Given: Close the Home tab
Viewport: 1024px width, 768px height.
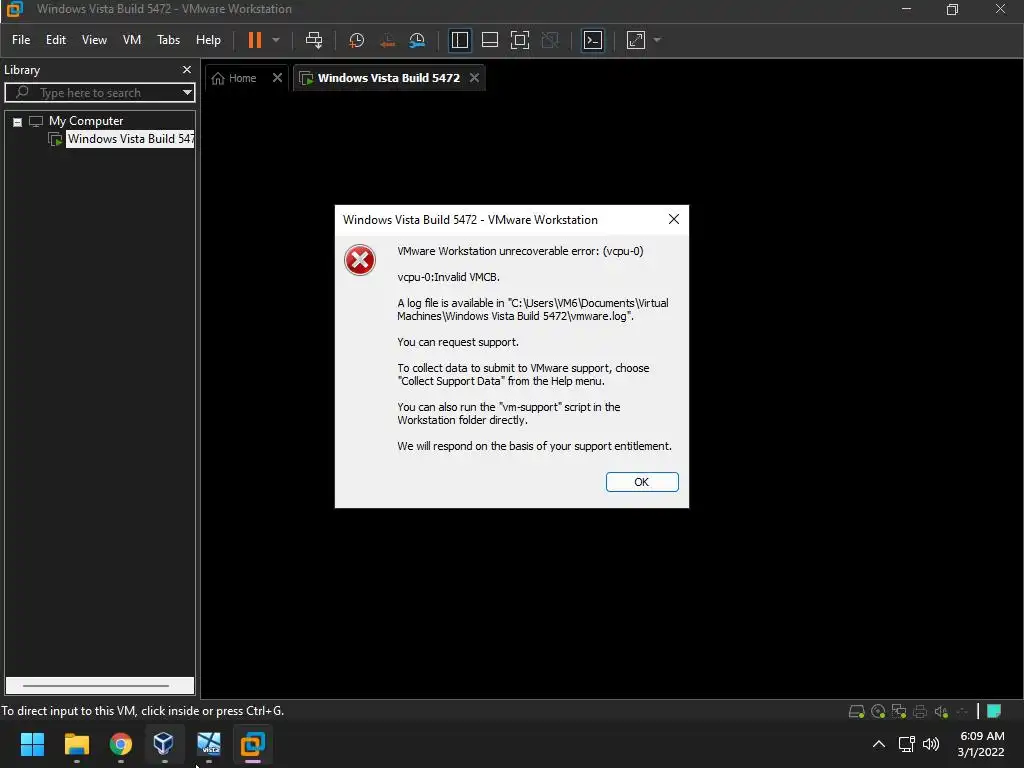Looking at the screenshot, I should [277, 78].
